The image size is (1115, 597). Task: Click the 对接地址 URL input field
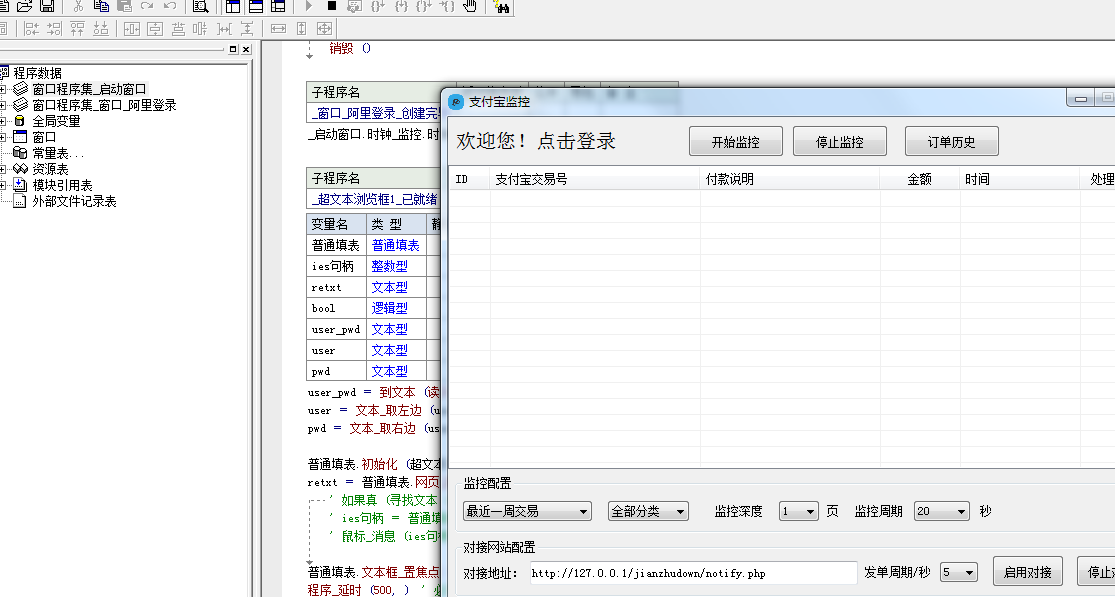[693, 573]
